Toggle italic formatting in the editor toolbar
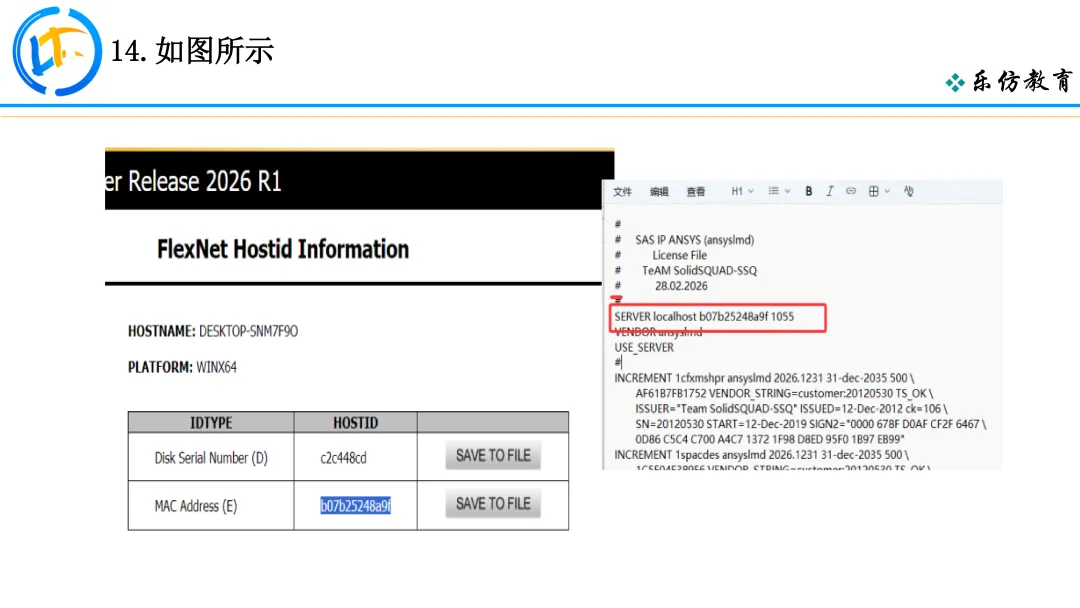The height and width of the screenshot is (608, 1080). point(829,191)
